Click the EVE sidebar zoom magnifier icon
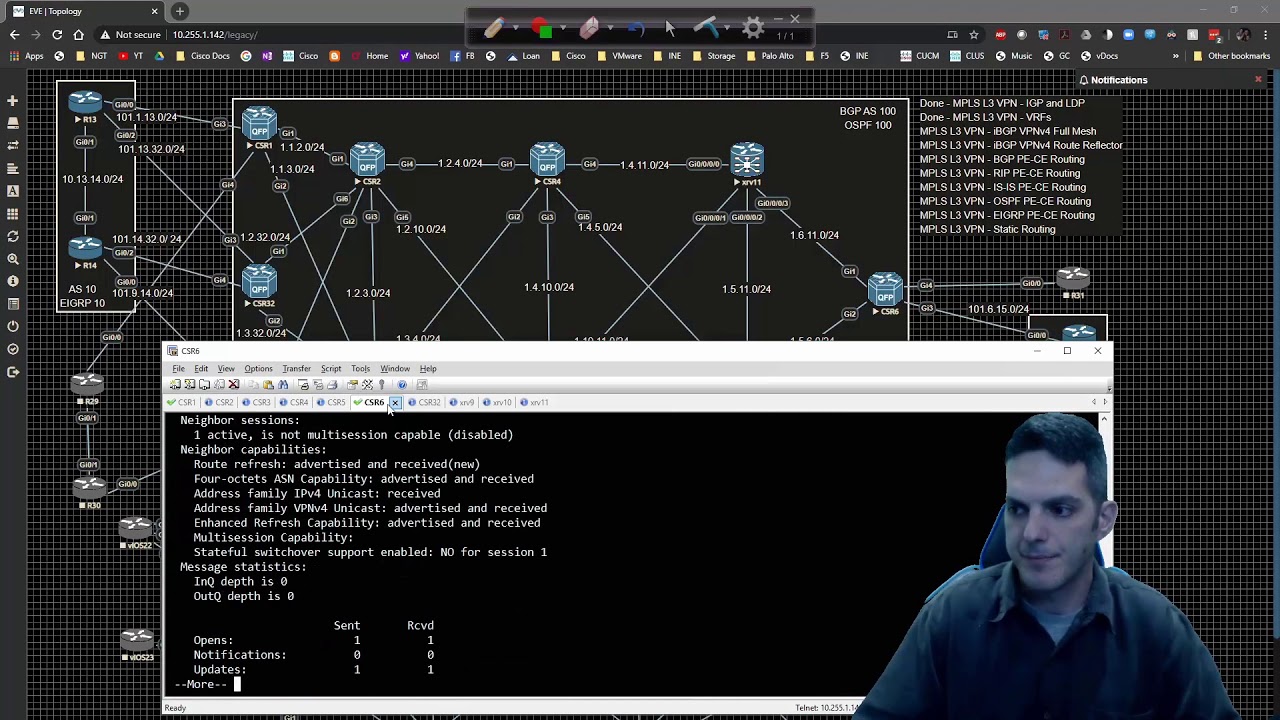The height and width of the screenshot is (720, 1280). coord(12,259)
